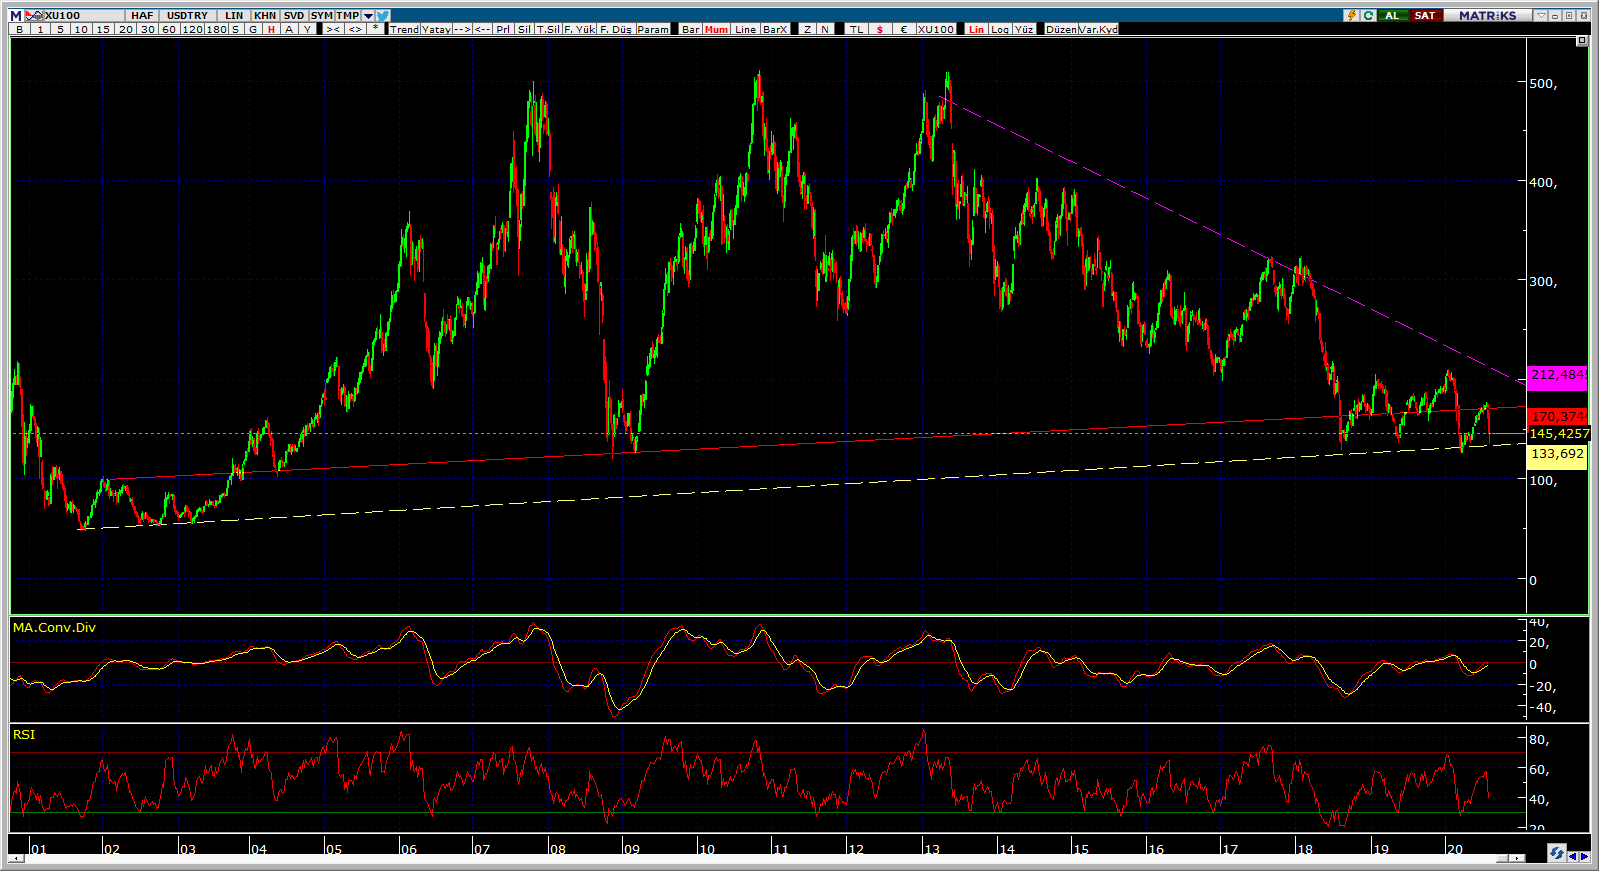Select the Bar chart type
Viewport: 1599px width, 871px height.
pyautogui.click(x=690, y=29)
